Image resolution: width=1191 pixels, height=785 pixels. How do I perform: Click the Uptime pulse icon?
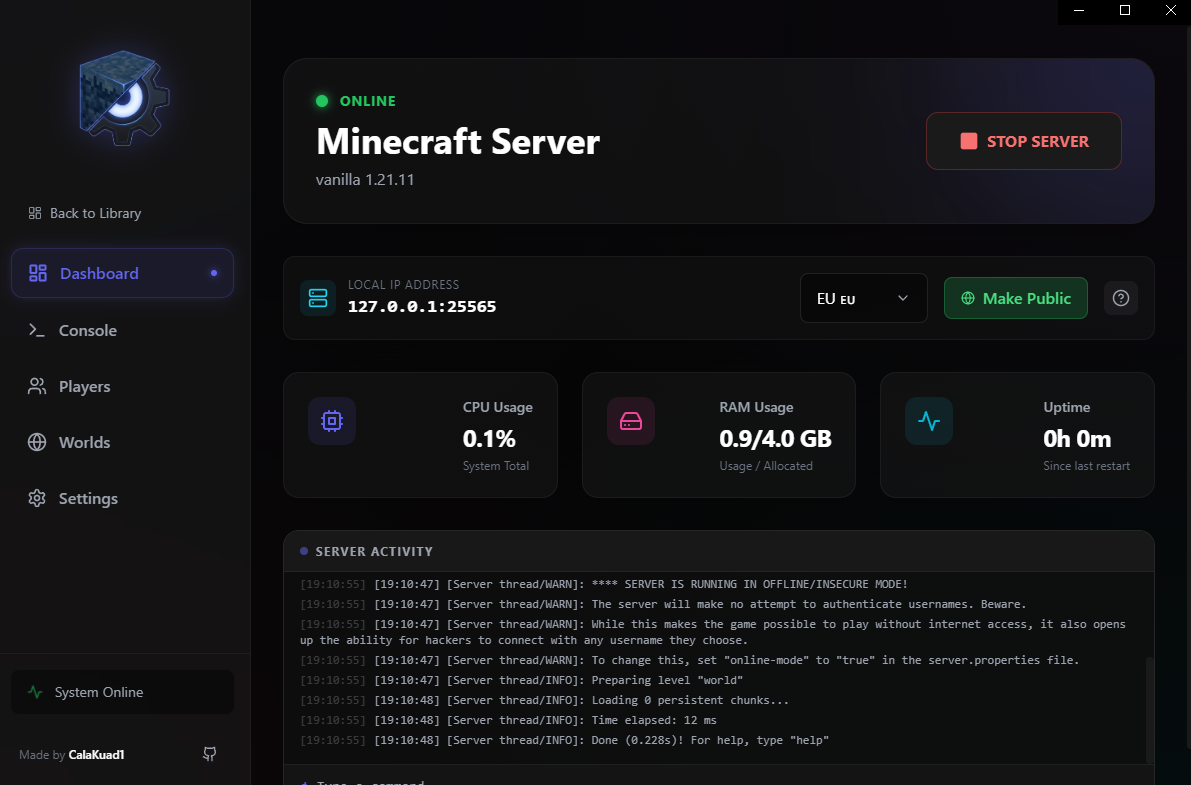tap(929, 421)
